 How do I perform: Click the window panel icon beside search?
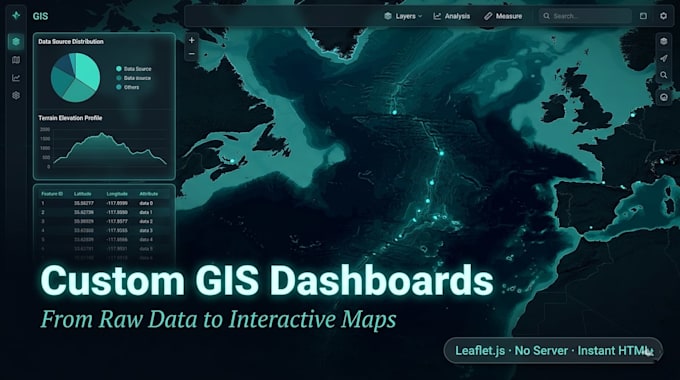pos(643,16)
